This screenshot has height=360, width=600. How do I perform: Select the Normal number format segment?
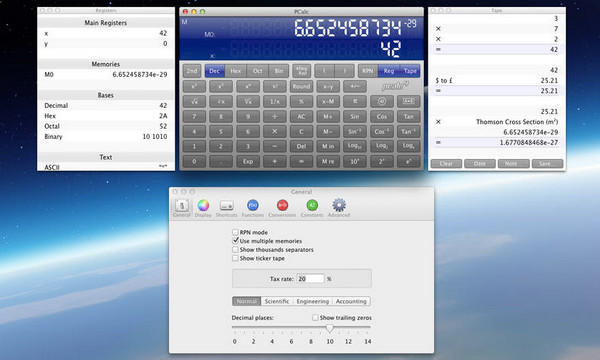[x=246, y=301]
